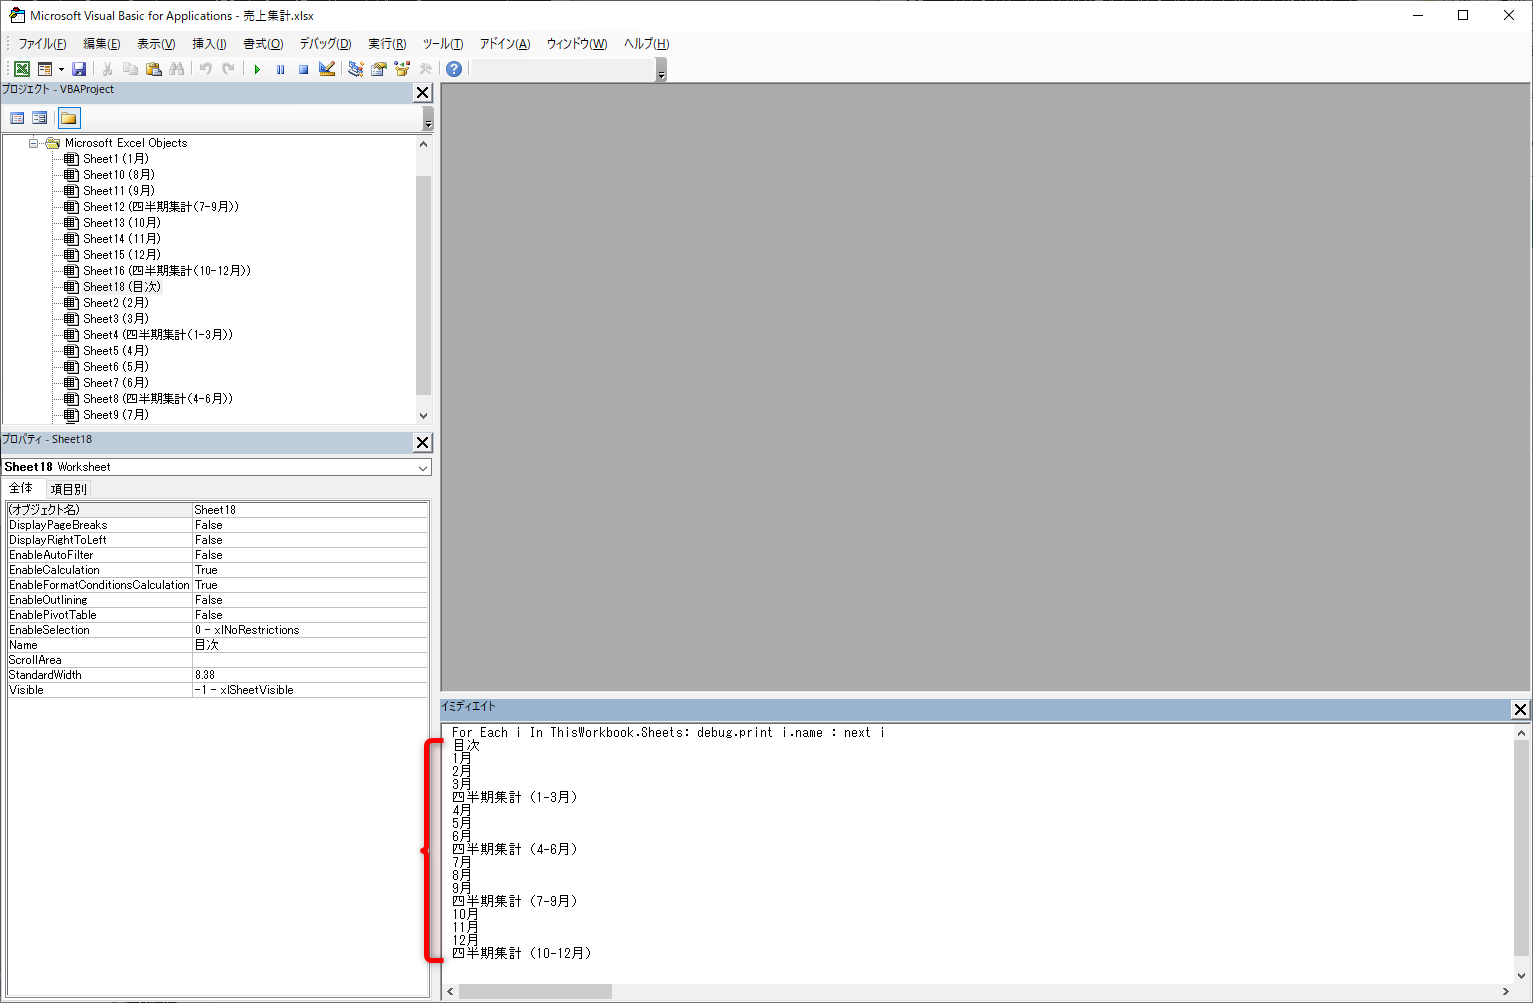Collapse the Microsoft Excel Objects folder

click(x=34, y=143)
